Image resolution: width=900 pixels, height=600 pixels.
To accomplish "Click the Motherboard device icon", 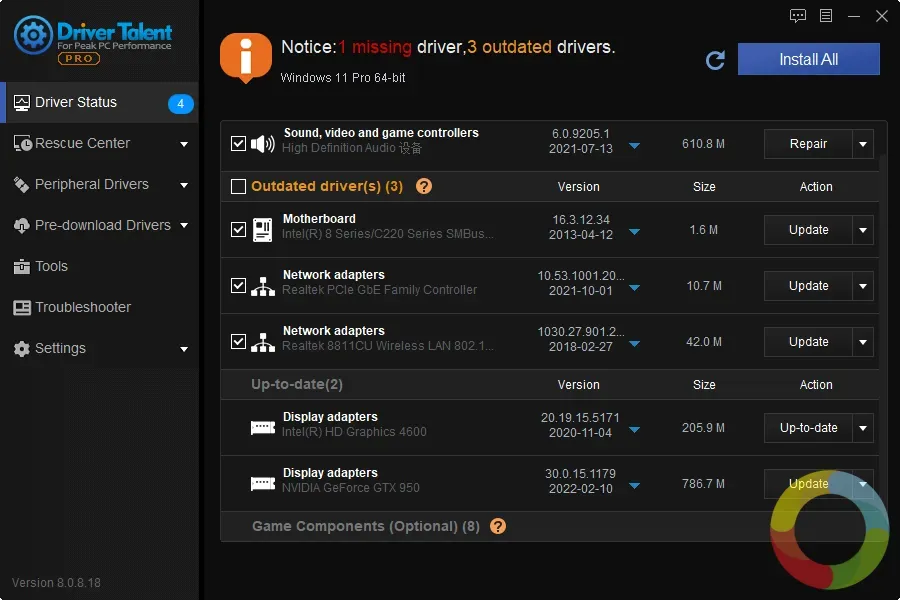I will click(x=263, y=230).
